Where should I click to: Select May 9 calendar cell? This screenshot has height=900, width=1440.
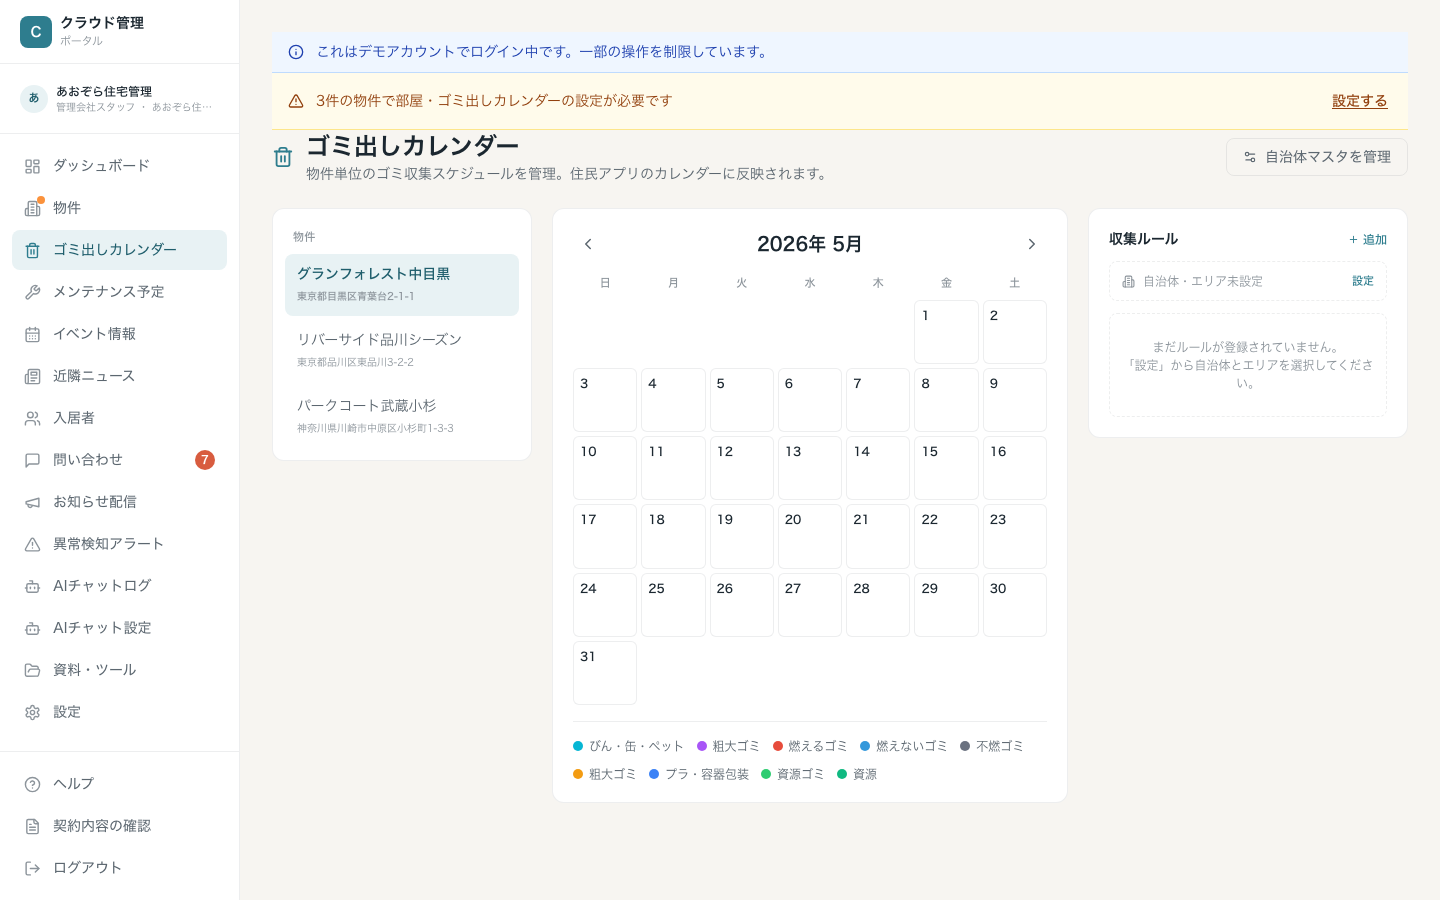click(1015, 400)
